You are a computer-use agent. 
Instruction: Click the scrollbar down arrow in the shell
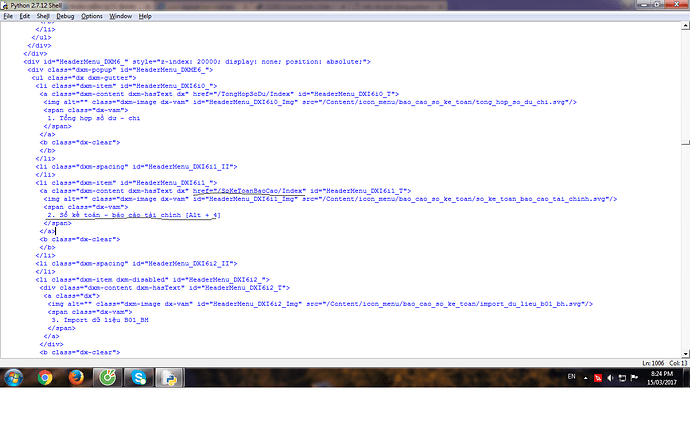click(x=684, y=352)
